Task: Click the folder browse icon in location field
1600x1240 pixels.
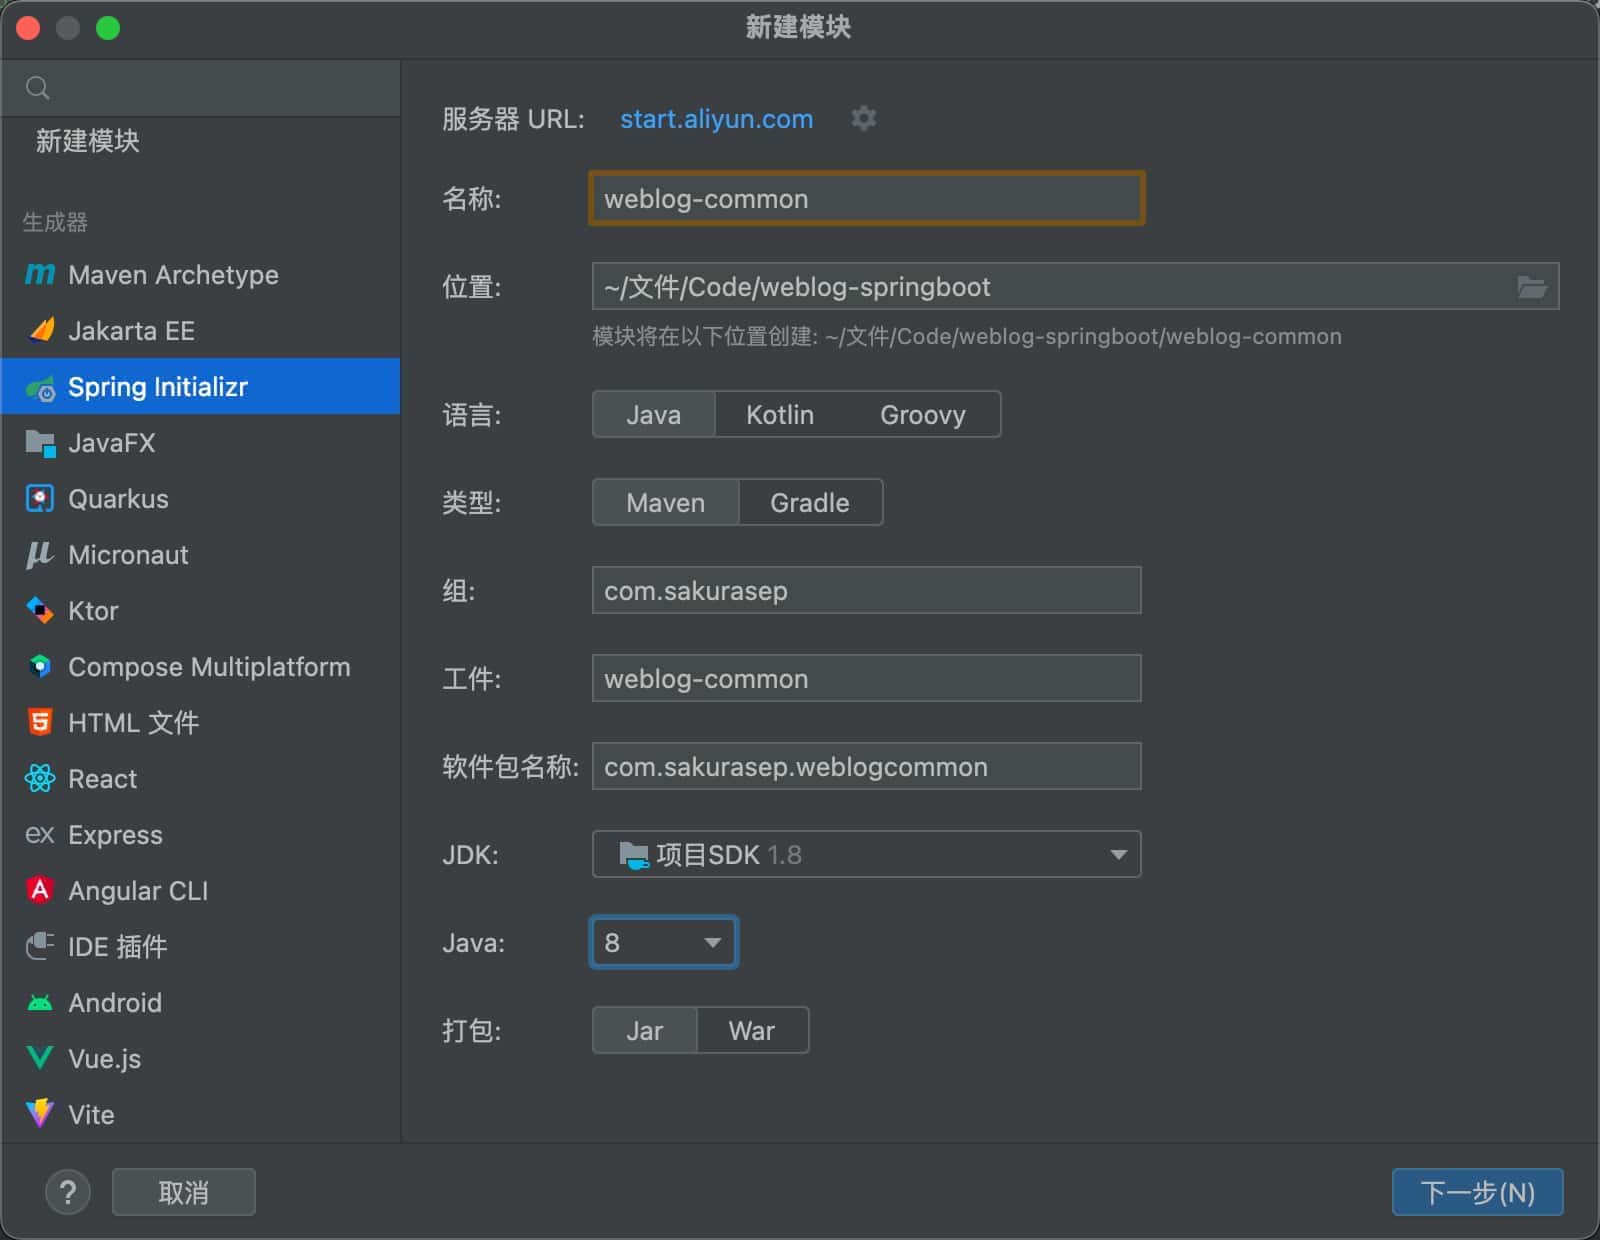Action: click(1531, 287)
